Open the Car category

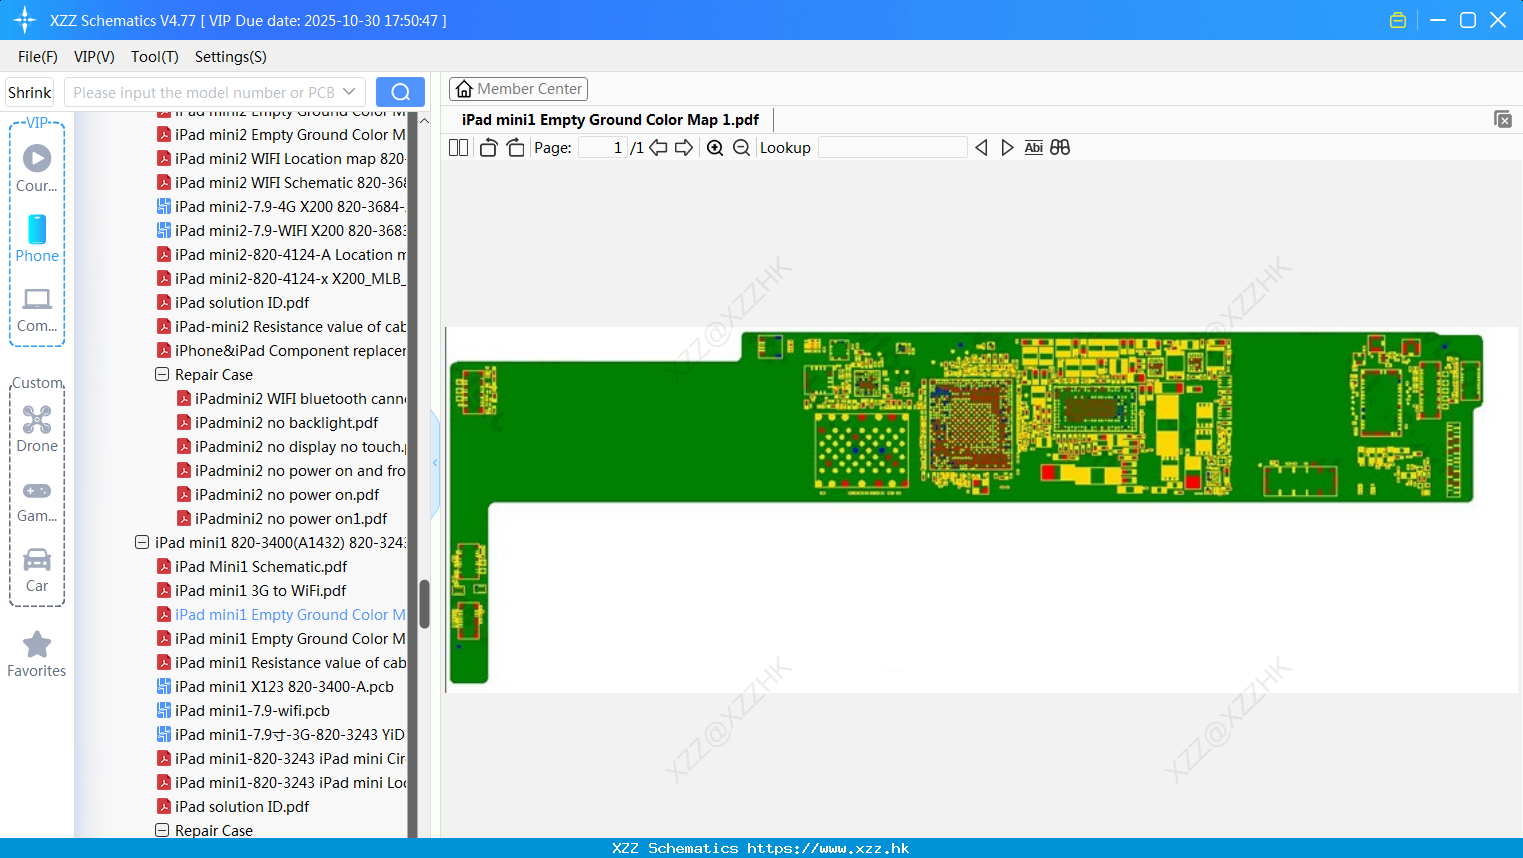click(x=37, y=570)
